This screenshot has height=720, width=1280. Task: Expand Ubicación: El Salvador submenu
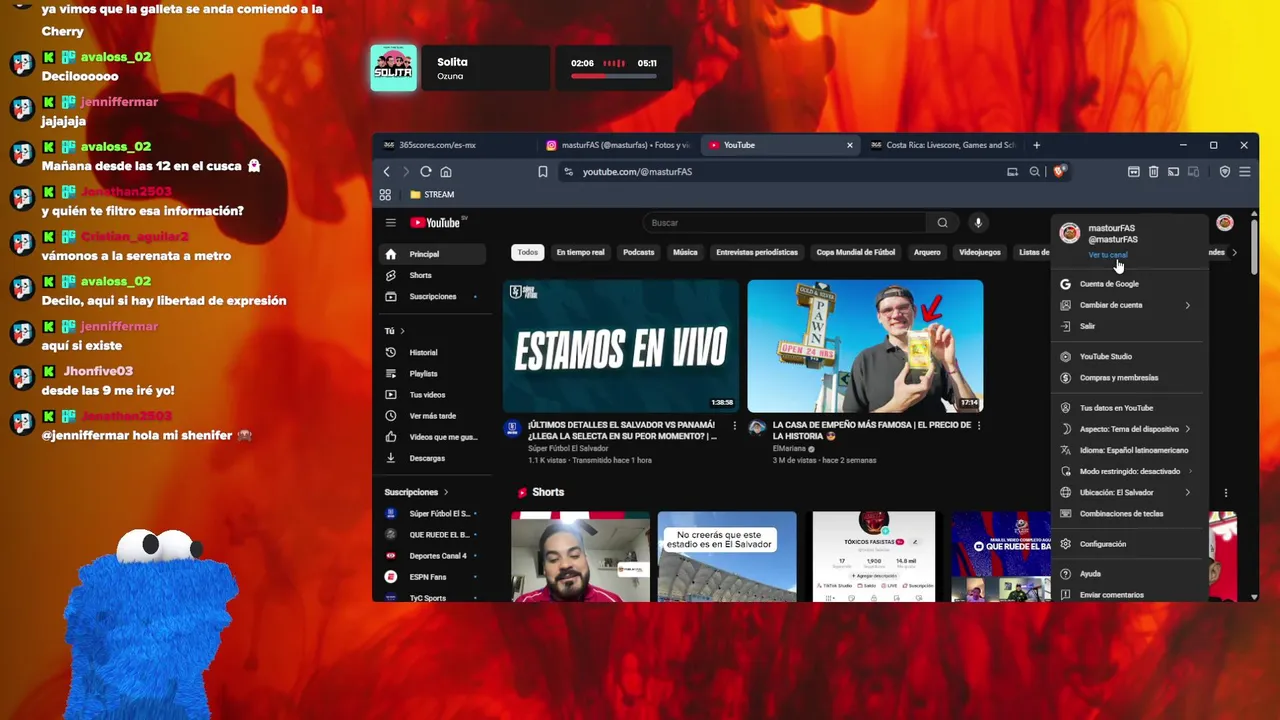[x=1128, y=492]
